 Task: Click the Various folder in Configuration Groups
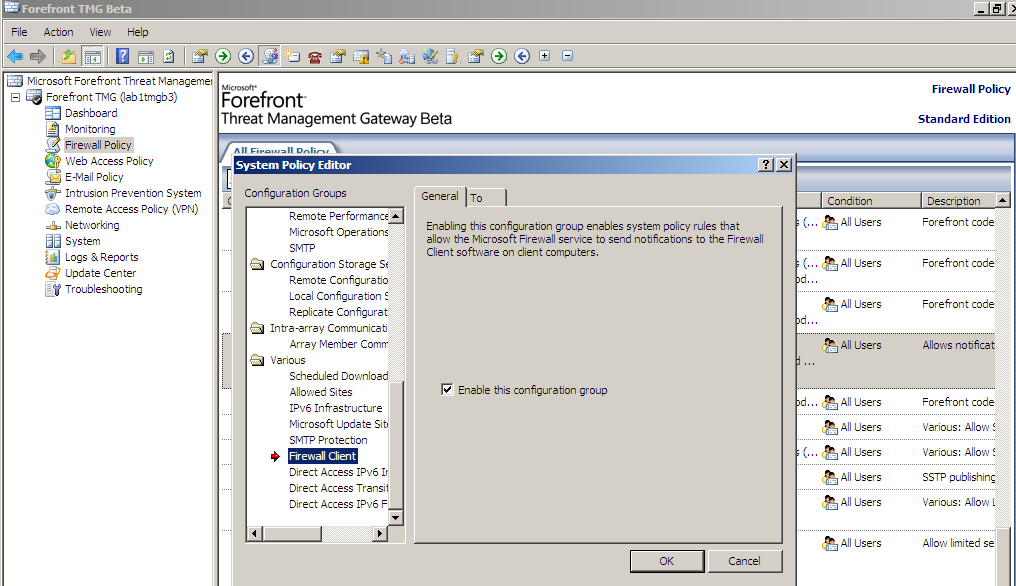coord(288,360)
